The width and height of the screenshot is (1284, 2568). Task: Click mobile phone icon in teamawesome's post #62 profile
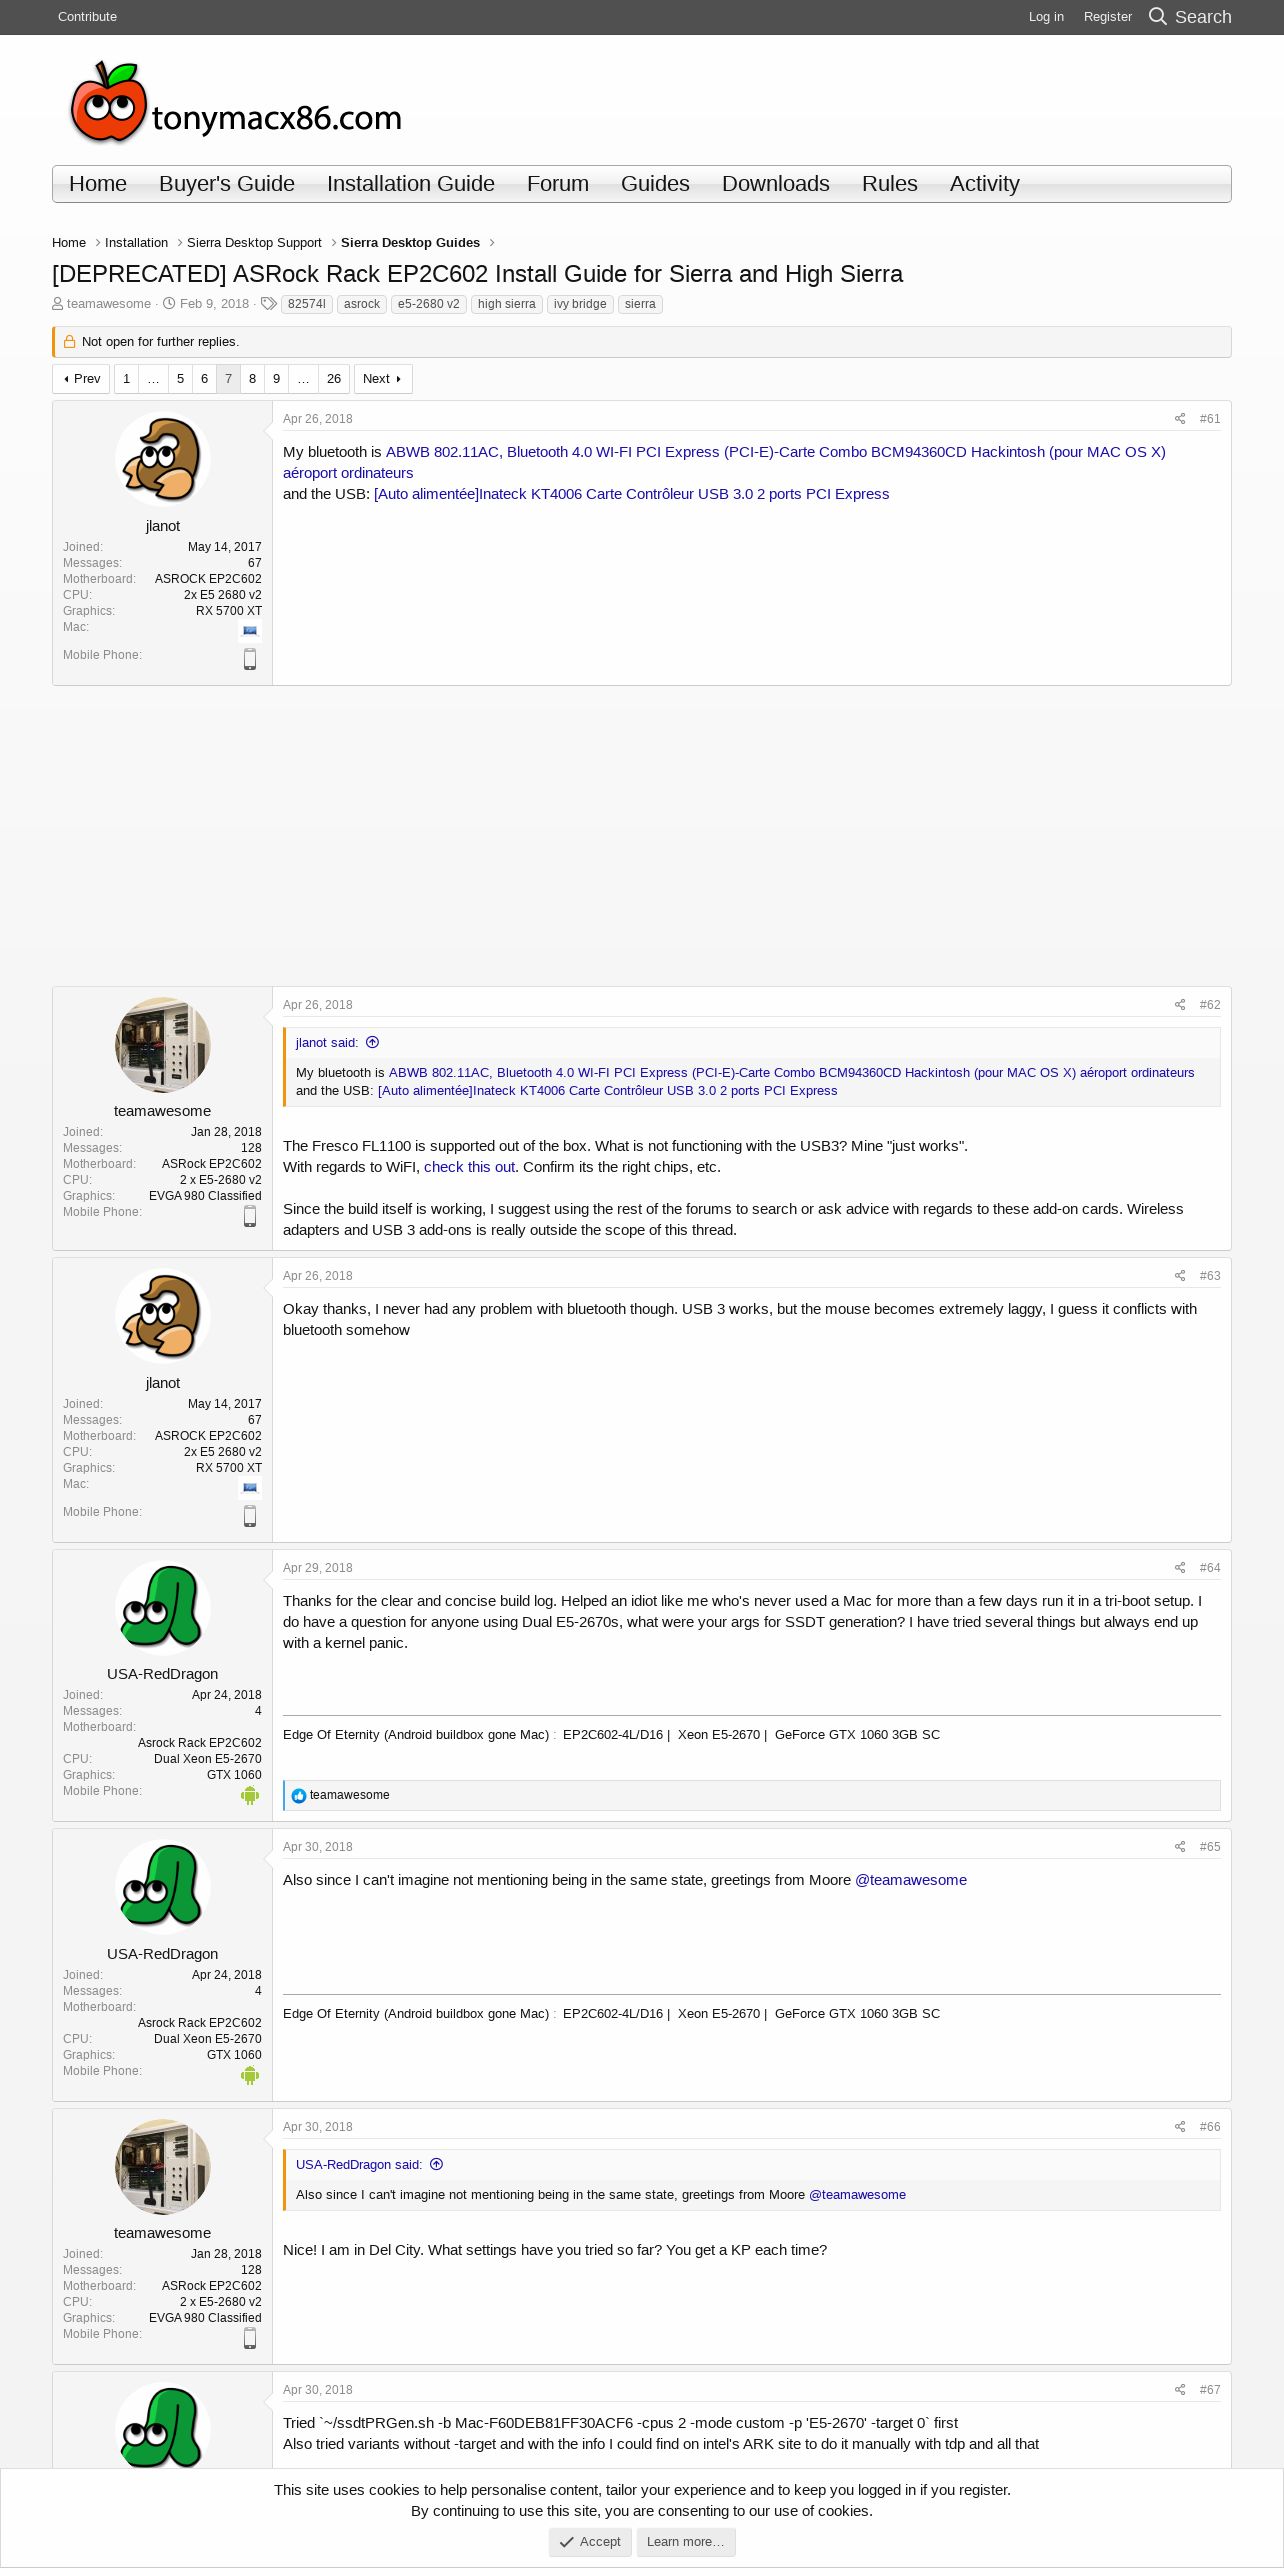250,1216
